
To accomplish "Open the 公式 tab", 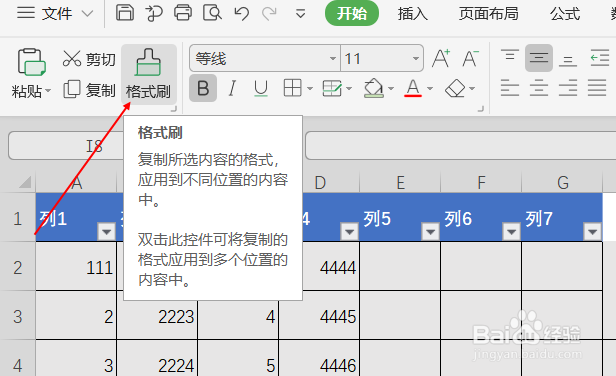I will [565, 14].
